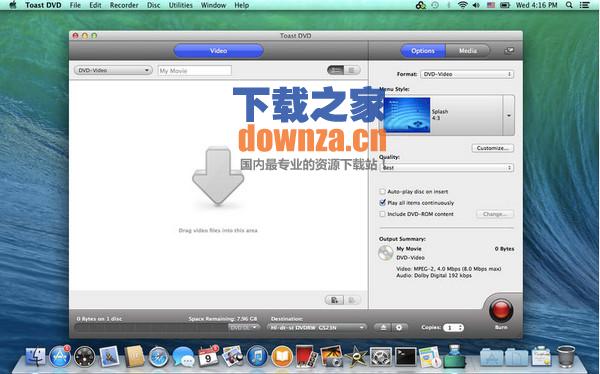
Task: Switch to the Options tab
Action: [423, 51]
